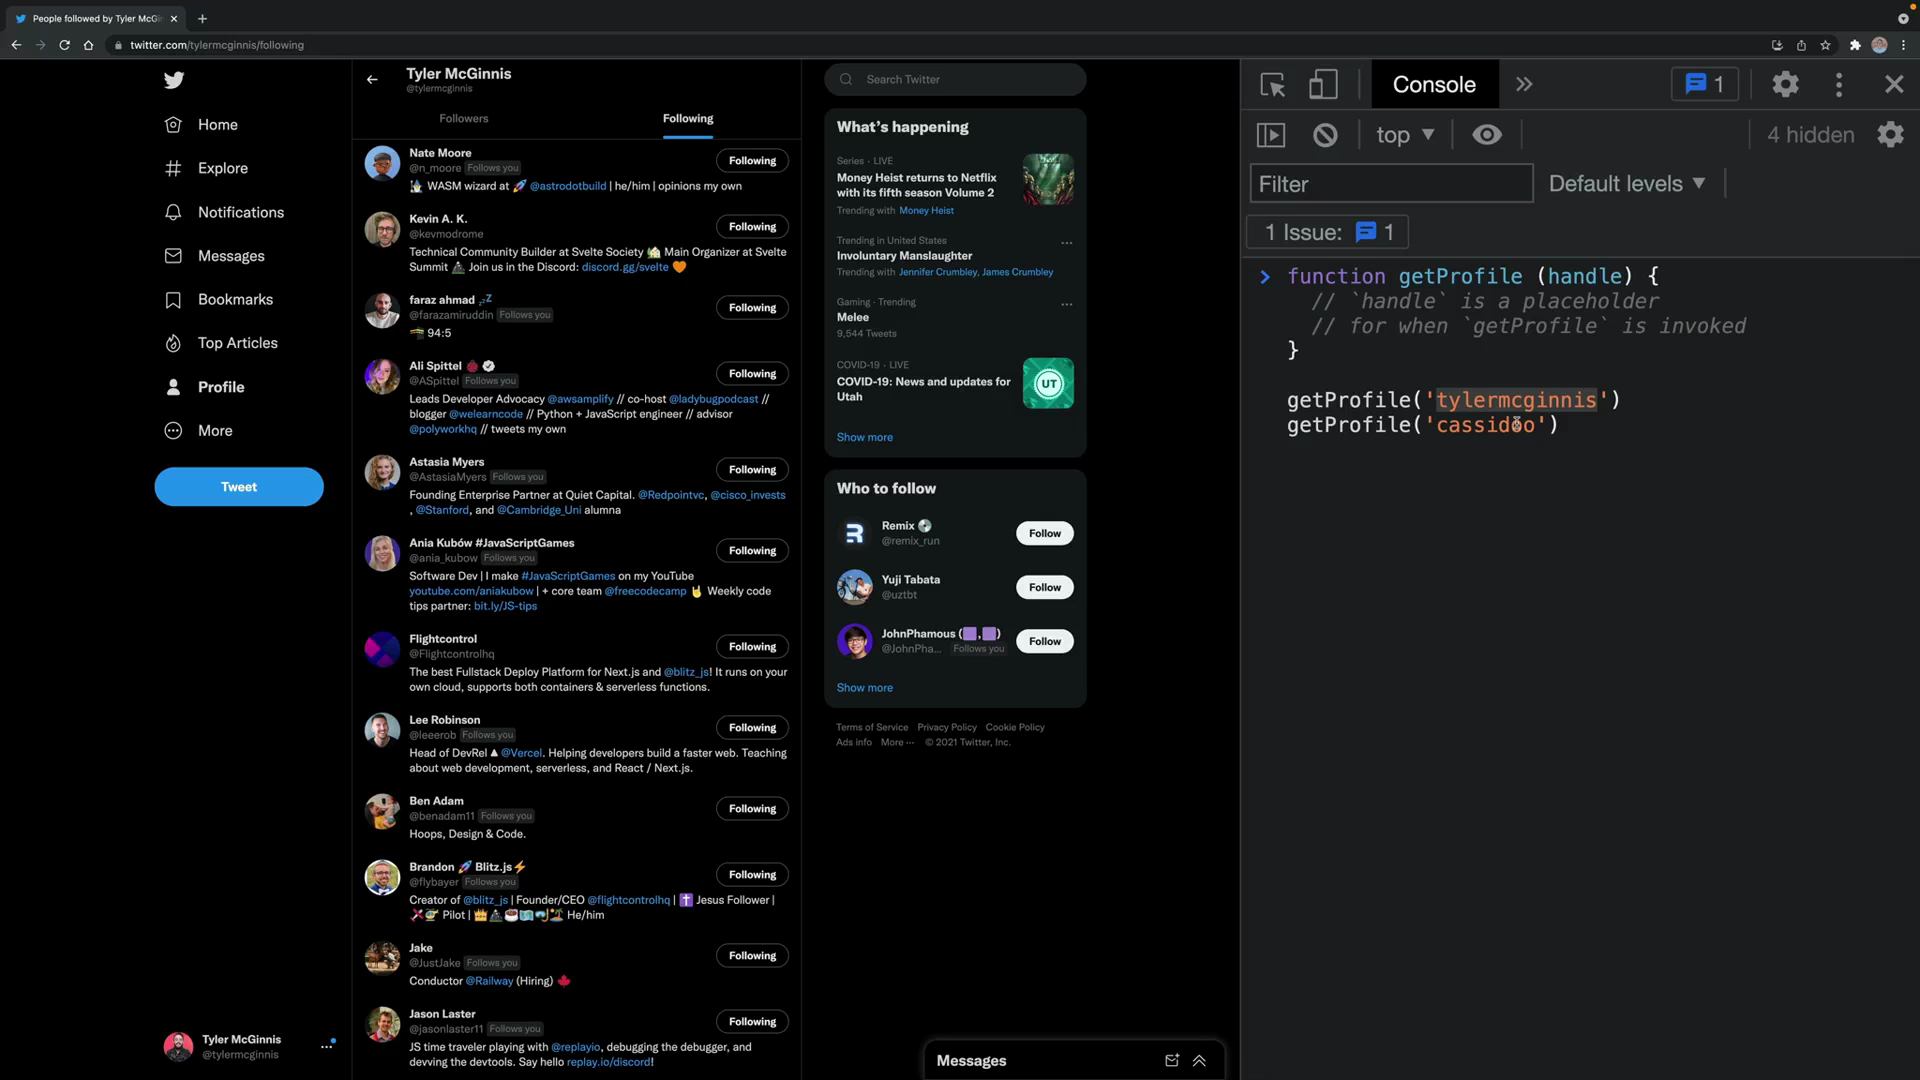Open the Bookmarks icon
The height and width of the screenshot is (1080, 1920).
[173, 300]
